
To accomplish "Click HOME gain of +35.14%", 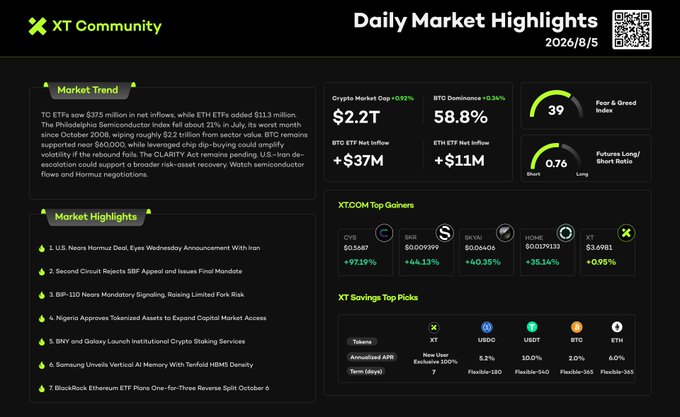I will 542,262.
